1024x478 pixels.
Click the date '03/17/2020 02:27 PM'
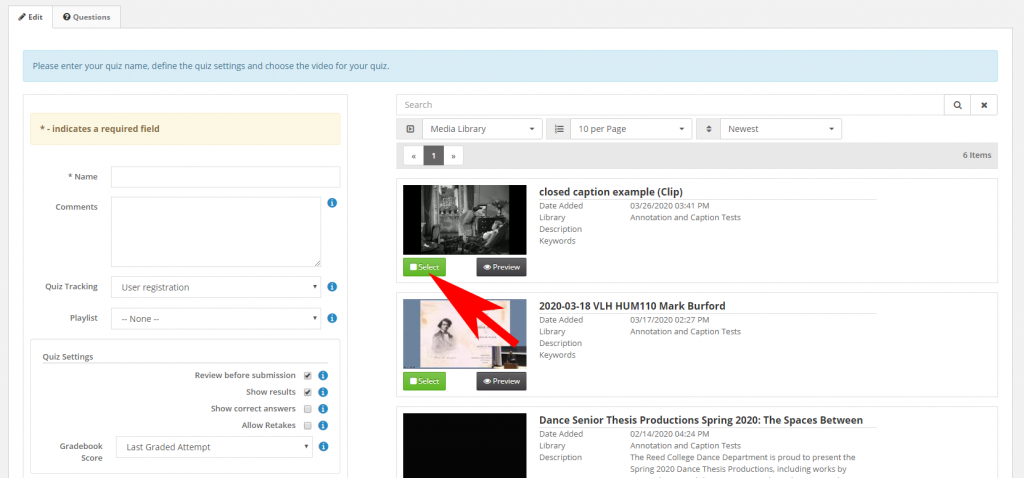(669, 320)
